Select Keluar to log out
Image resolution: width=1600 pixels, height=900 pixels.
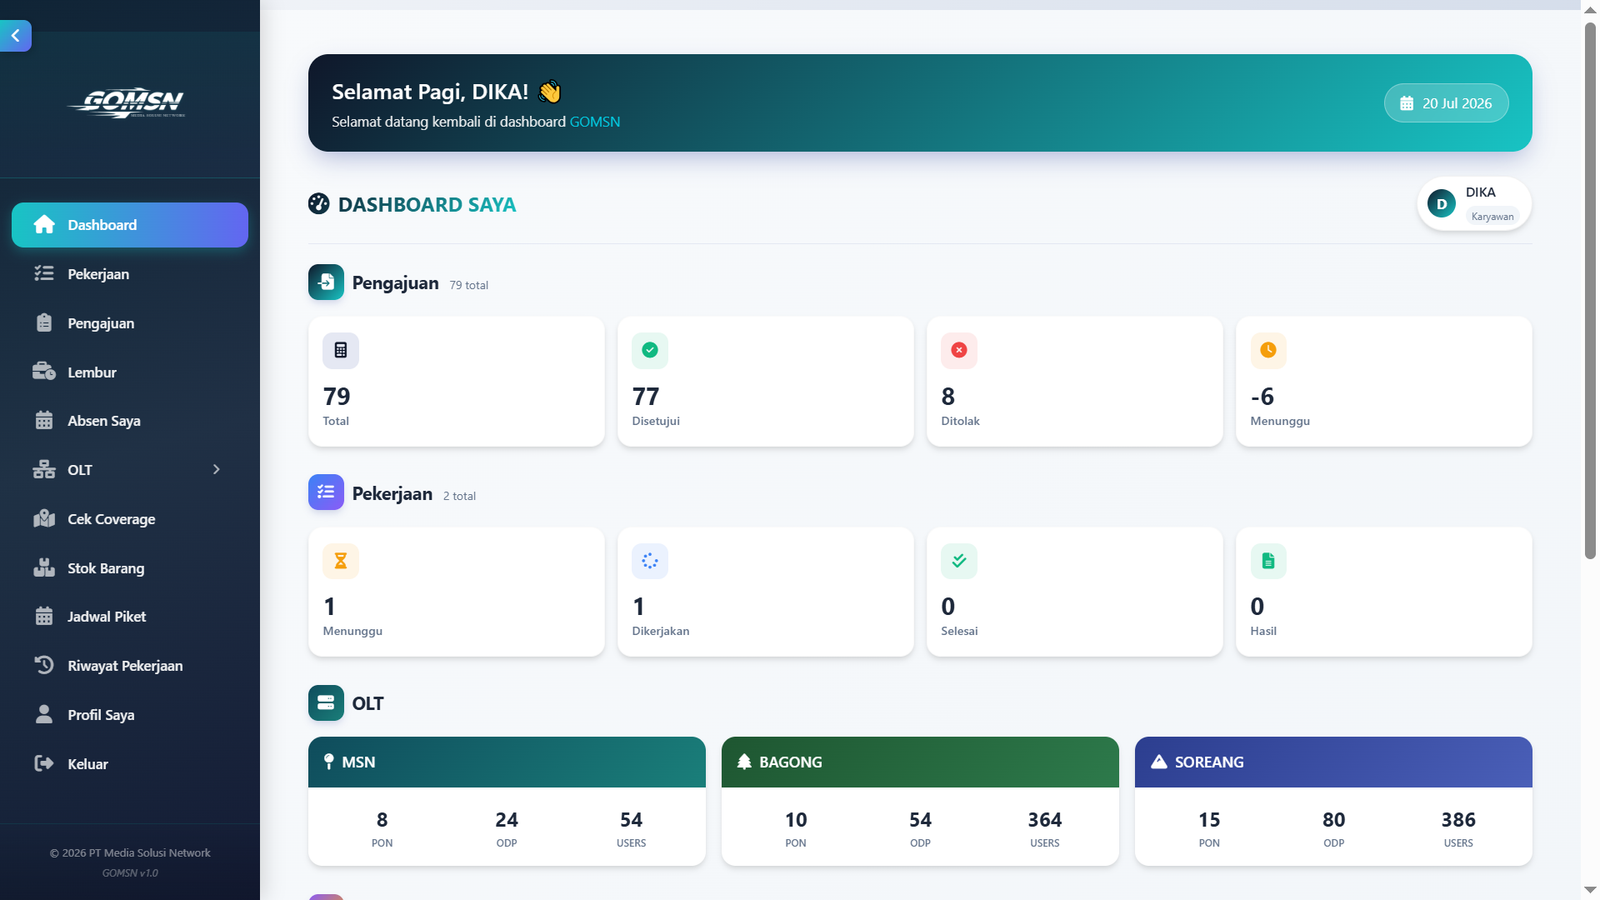[x=130, y=763]
